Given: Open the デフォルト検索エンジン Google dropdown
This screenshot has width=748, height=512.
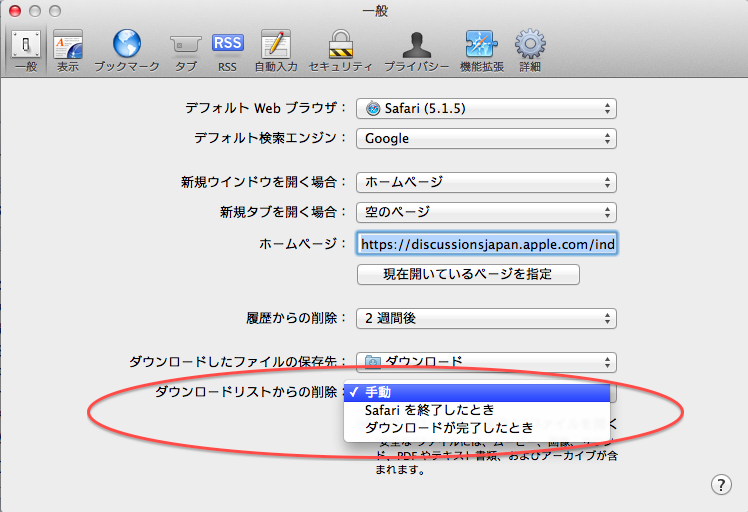Looking at the screenshot, I should pyautogui.click(x=486, y=138).
